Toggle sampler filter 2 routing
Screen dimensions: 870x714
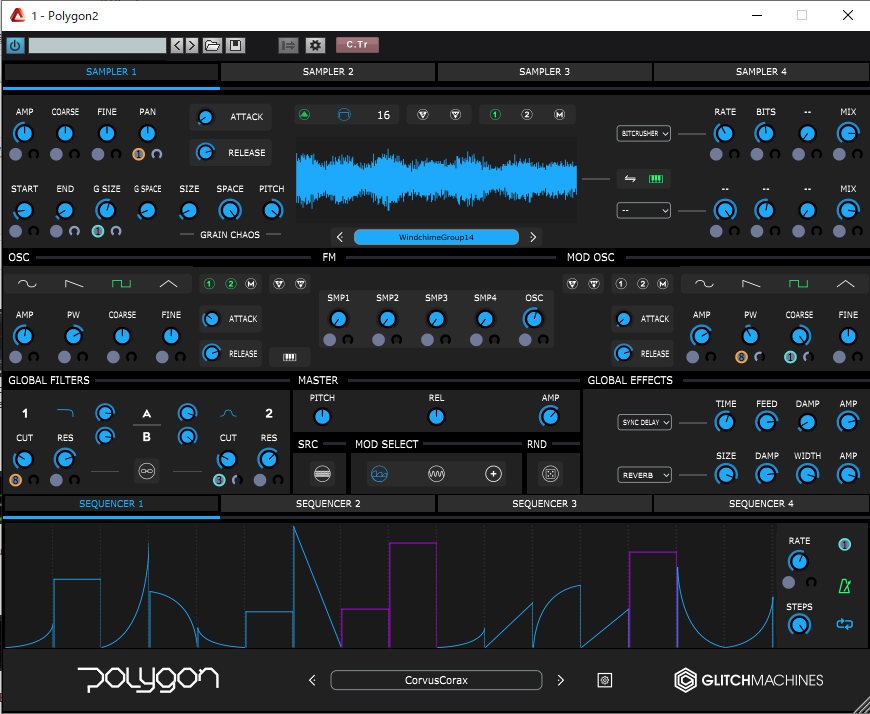point(527,115)
